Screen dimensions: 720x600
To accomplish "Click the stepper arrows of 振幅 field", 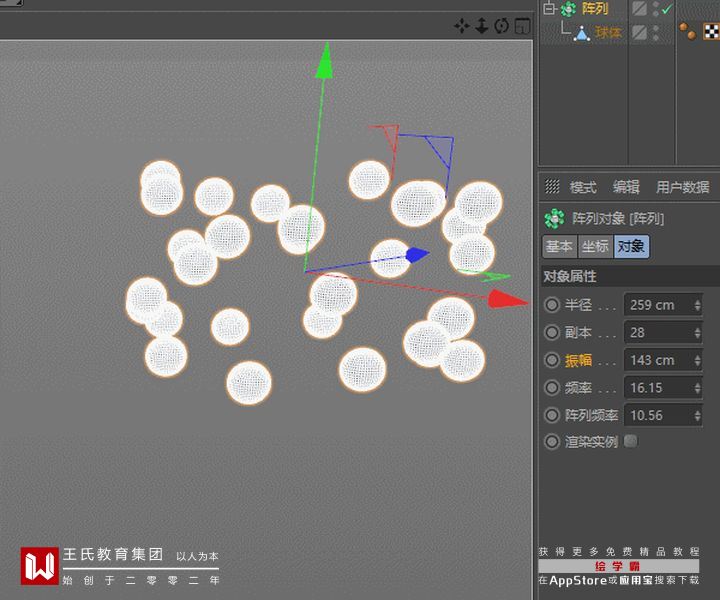I will [x=697, y=360].
